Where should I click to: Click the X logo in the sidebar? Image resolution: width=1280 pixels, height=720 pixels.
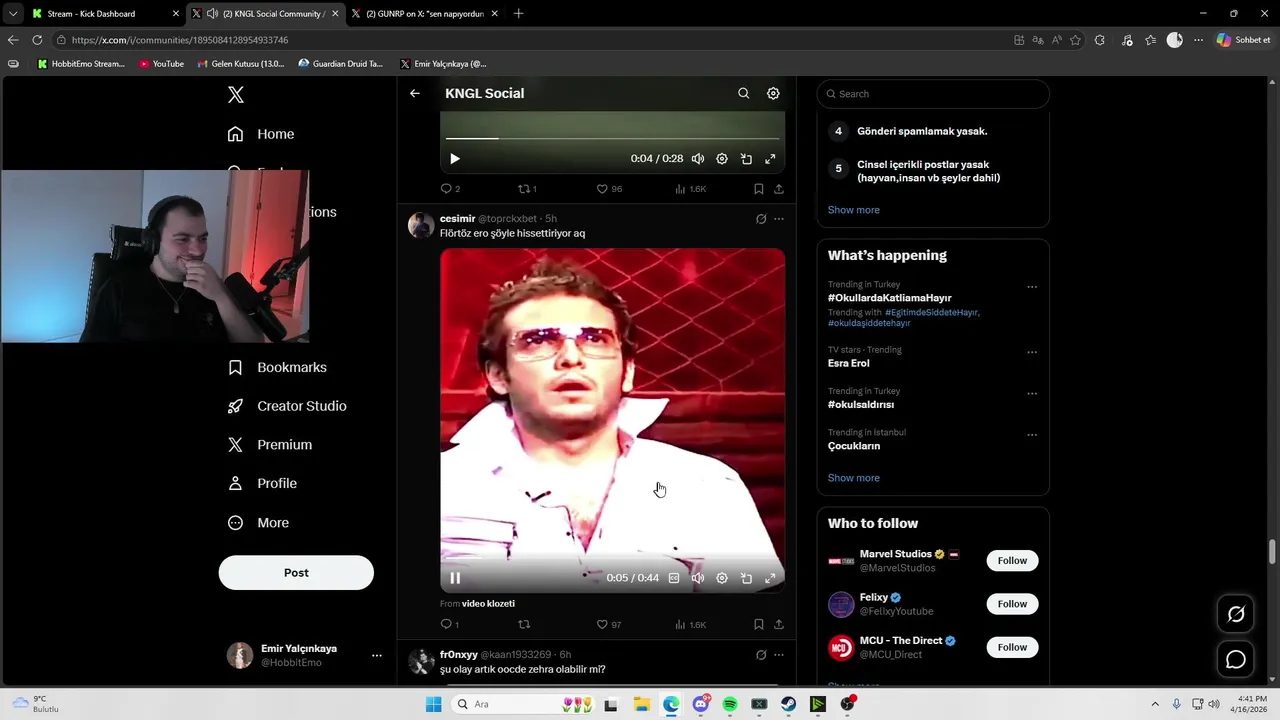click(236, 95)
